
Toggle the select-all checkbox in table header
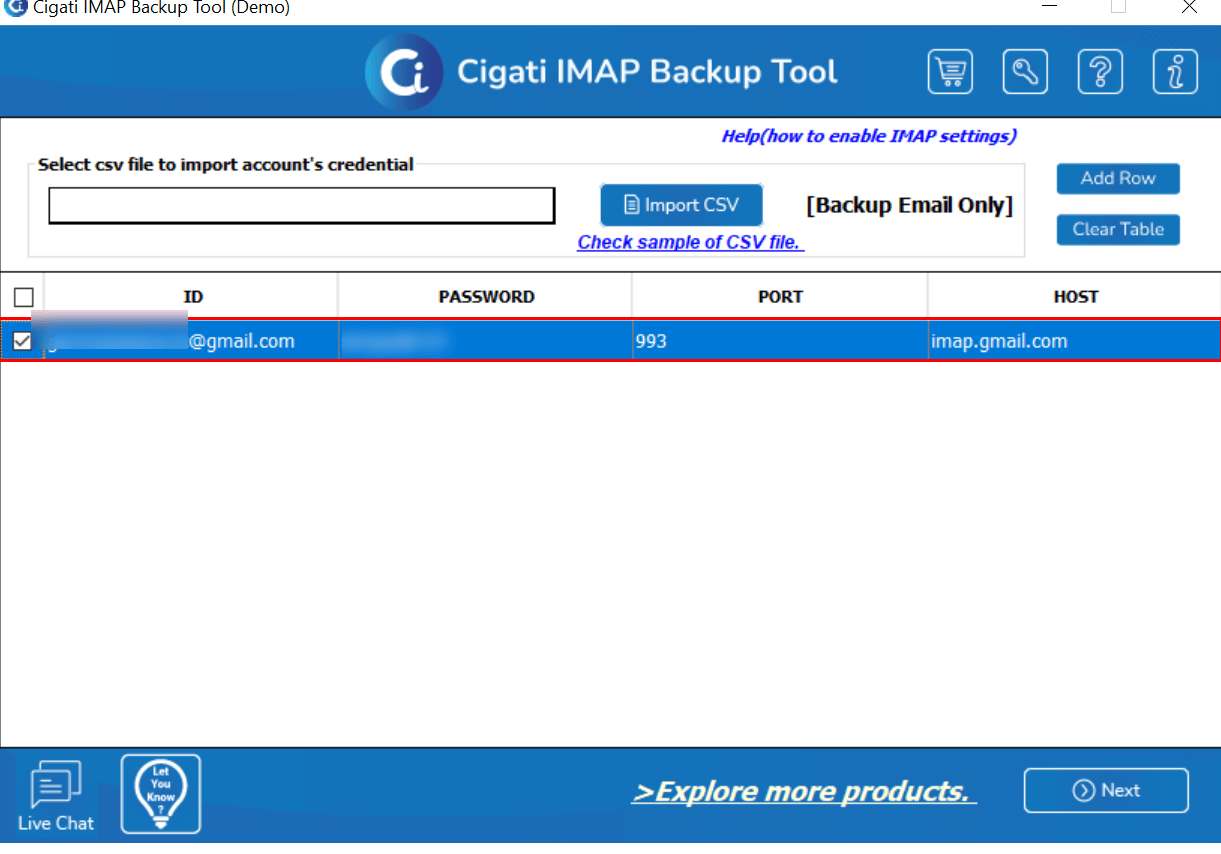(x=23, y=297)
